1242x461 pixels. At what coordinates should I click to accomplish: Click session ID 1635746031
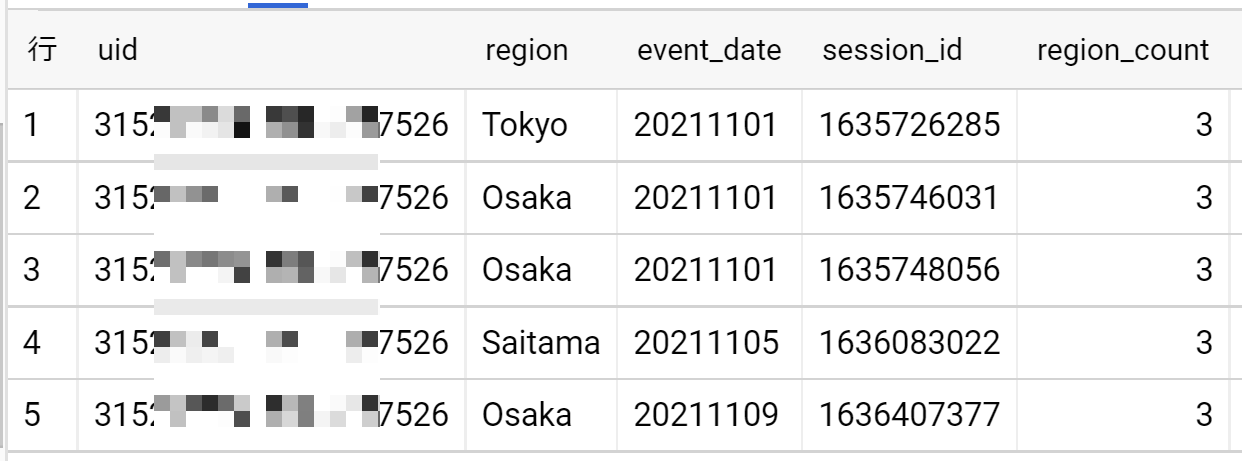point(909,197)
